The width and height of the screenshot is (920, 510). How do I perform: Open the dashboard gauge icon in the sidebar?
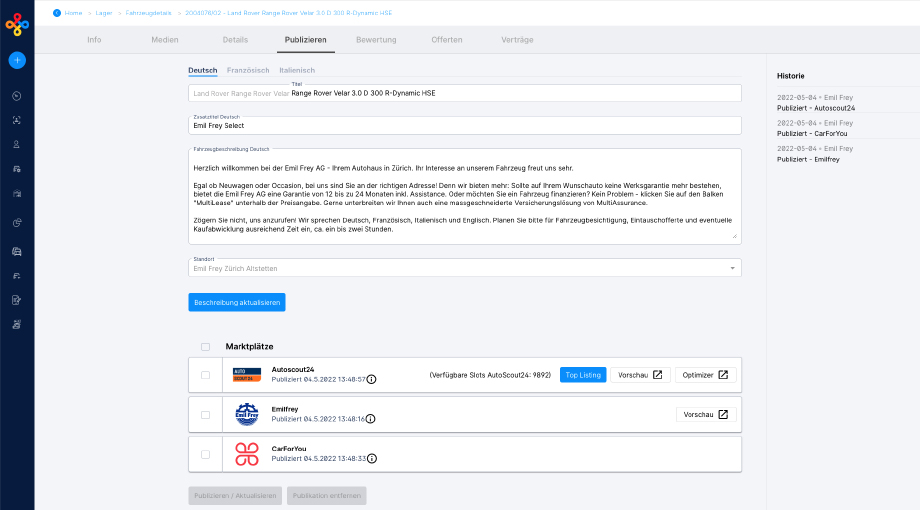click(16, 96)
